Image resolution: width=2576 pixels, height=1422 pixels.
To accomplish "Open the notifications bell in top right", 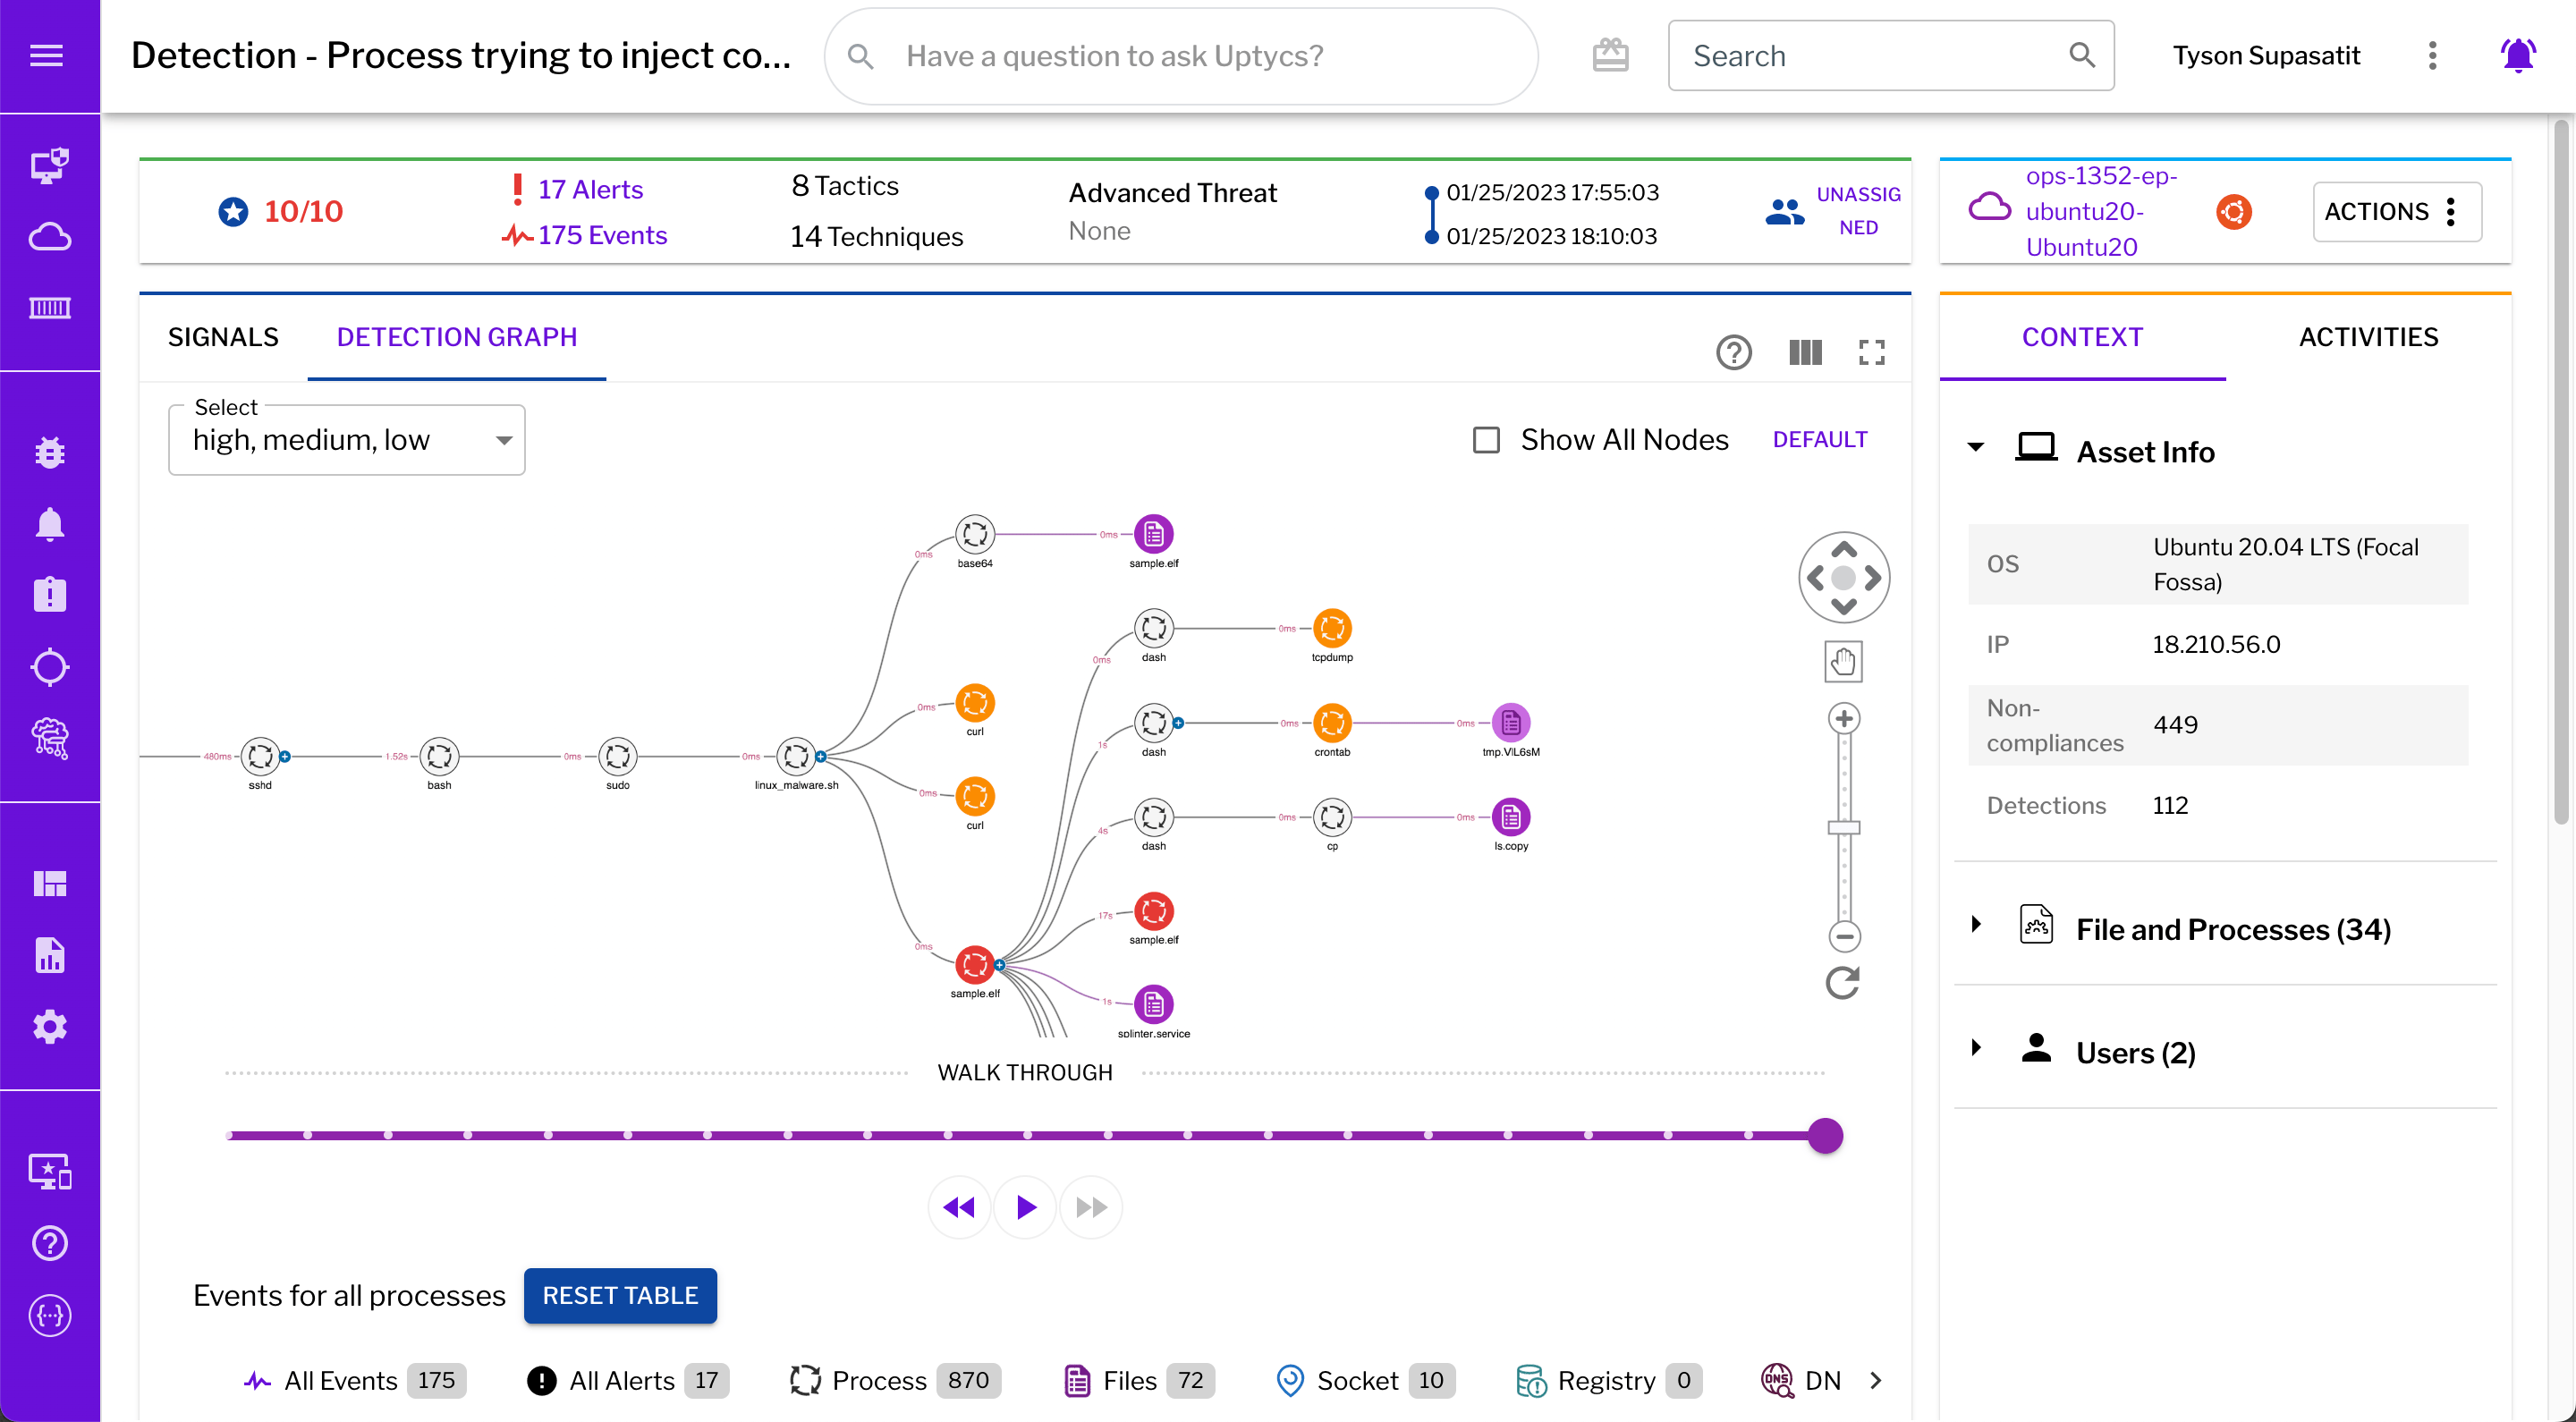I will (x=2517, y=56).
